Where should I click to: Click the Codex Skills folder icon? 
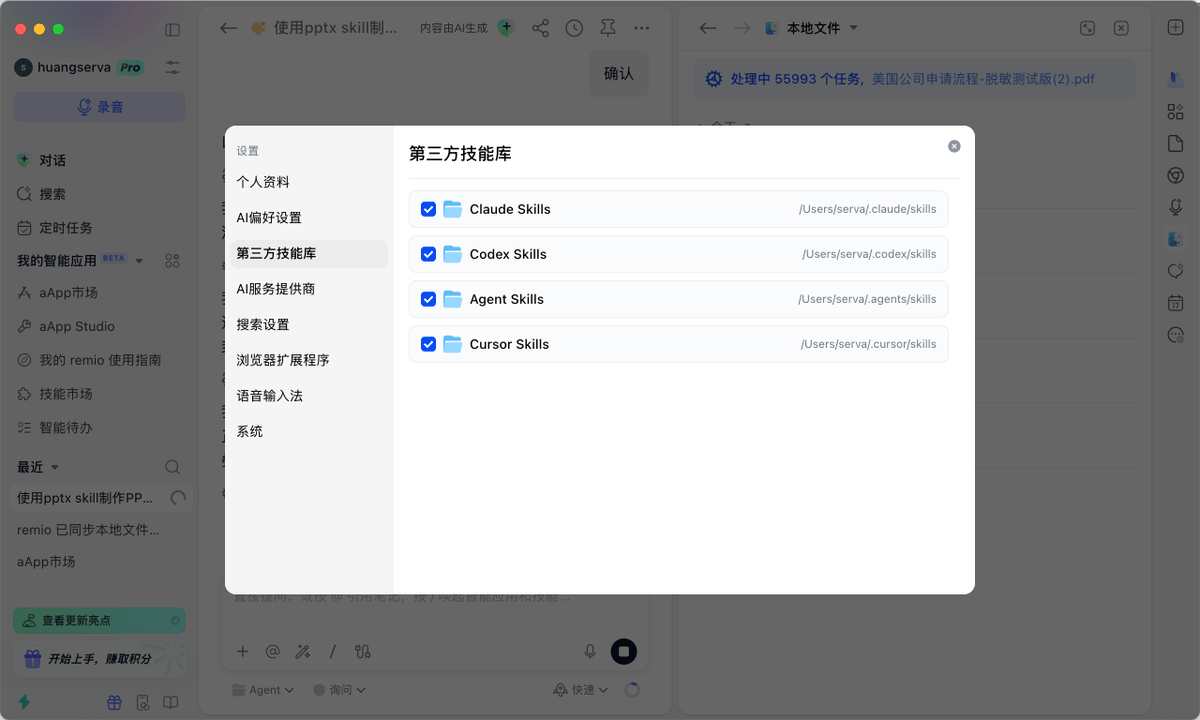click(x=452, y=254)
